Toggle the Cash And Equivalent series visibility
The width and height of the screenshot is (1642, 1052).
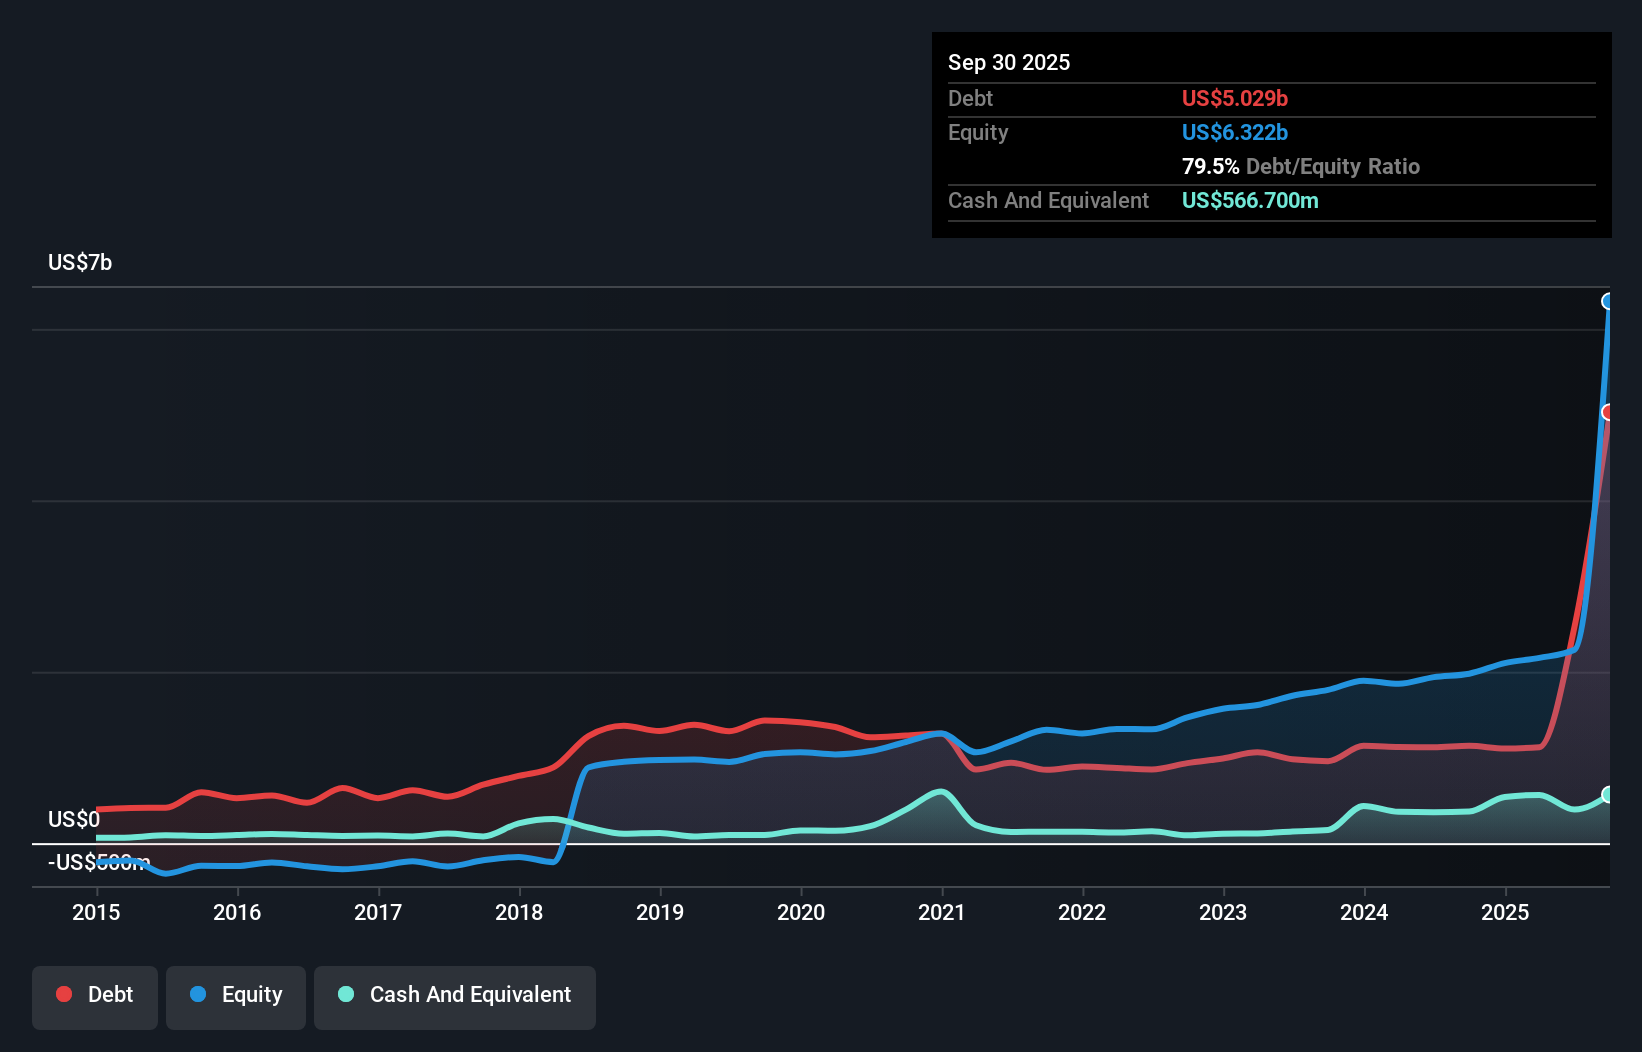[454, 995]
